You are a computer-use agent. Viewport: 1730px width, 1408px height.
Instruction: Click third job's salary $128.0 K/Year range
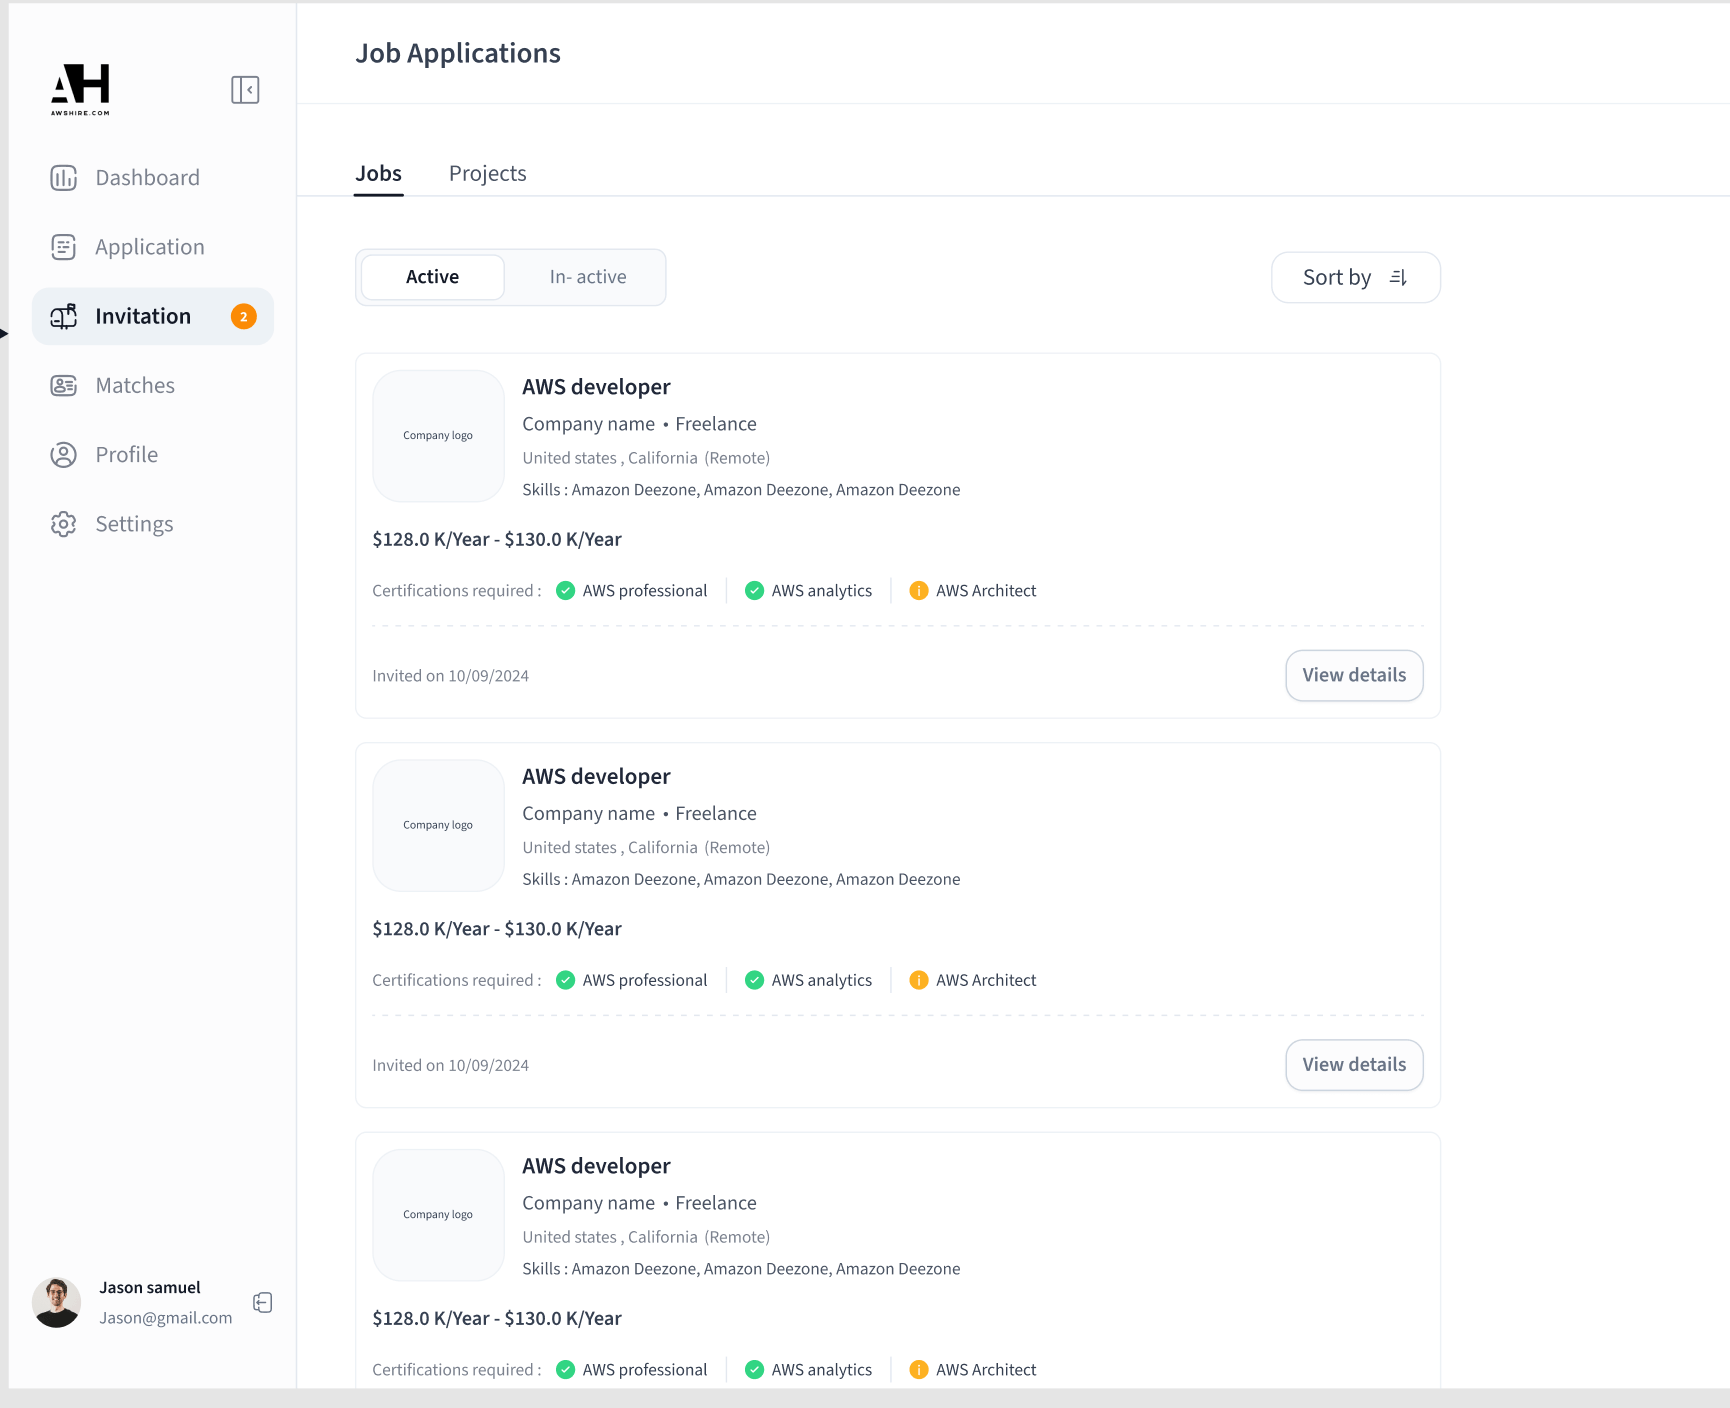497,1319
